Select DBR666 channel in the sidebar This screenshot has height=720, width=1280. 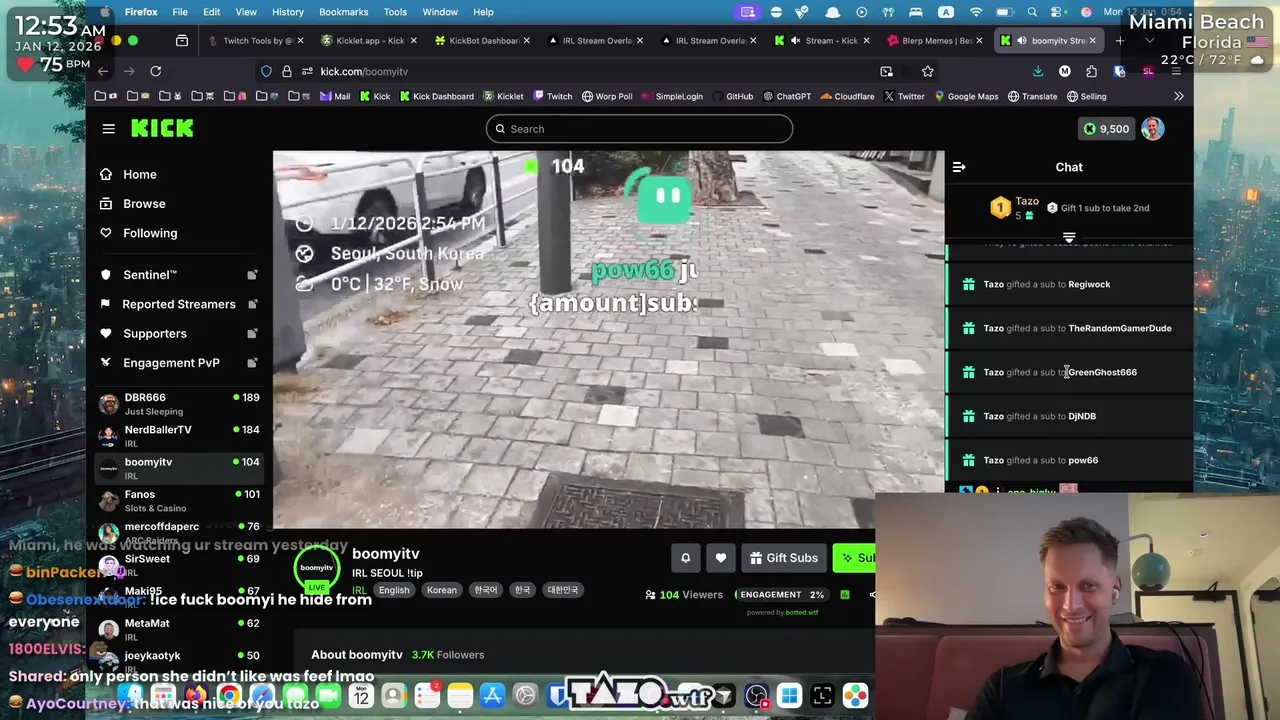pos(179,403)
